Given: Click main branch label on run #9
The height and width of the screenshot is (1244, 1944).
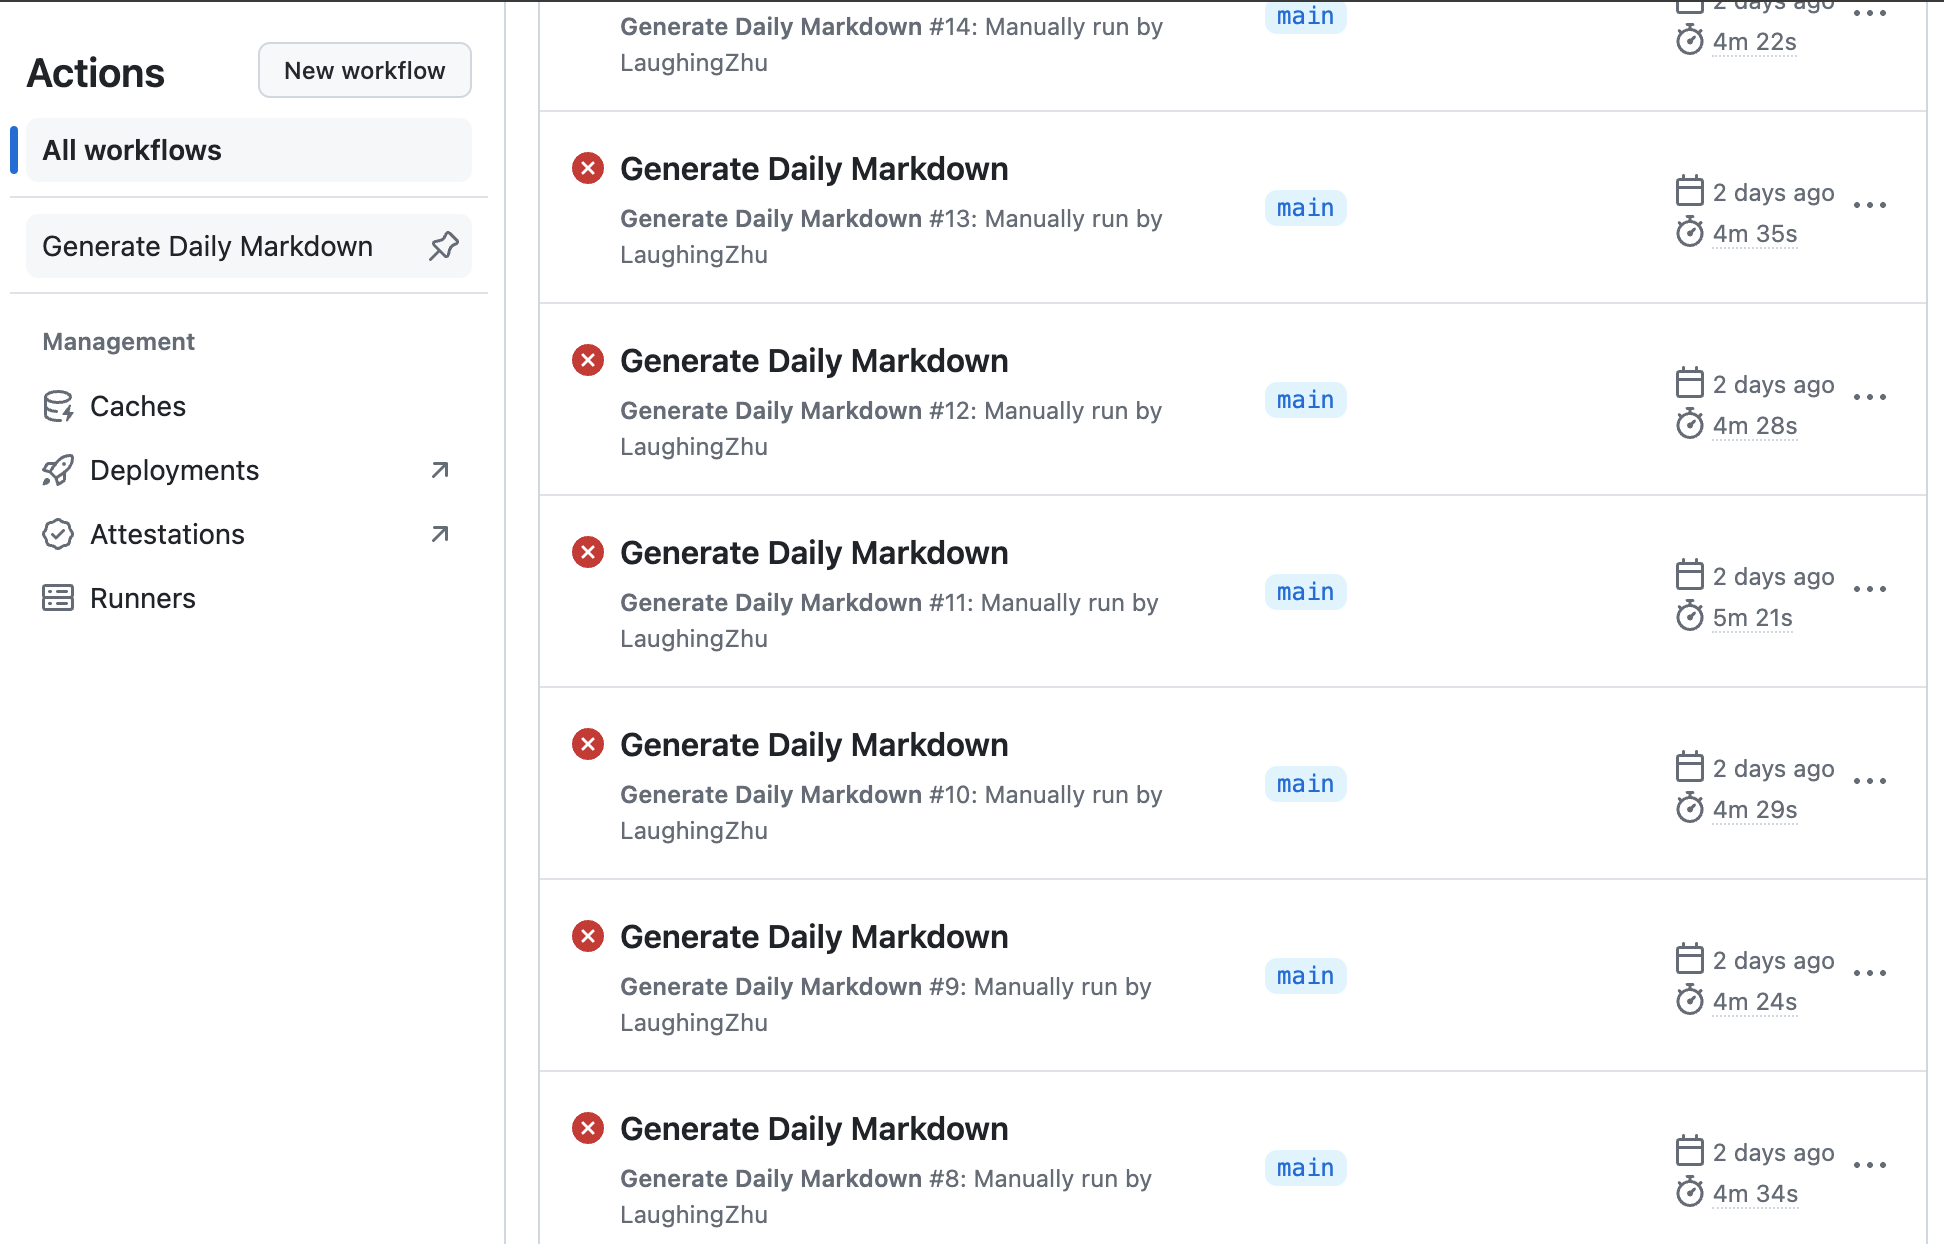Looking at the screenshot, I should pyautogui.click(x=1306, y=976).
